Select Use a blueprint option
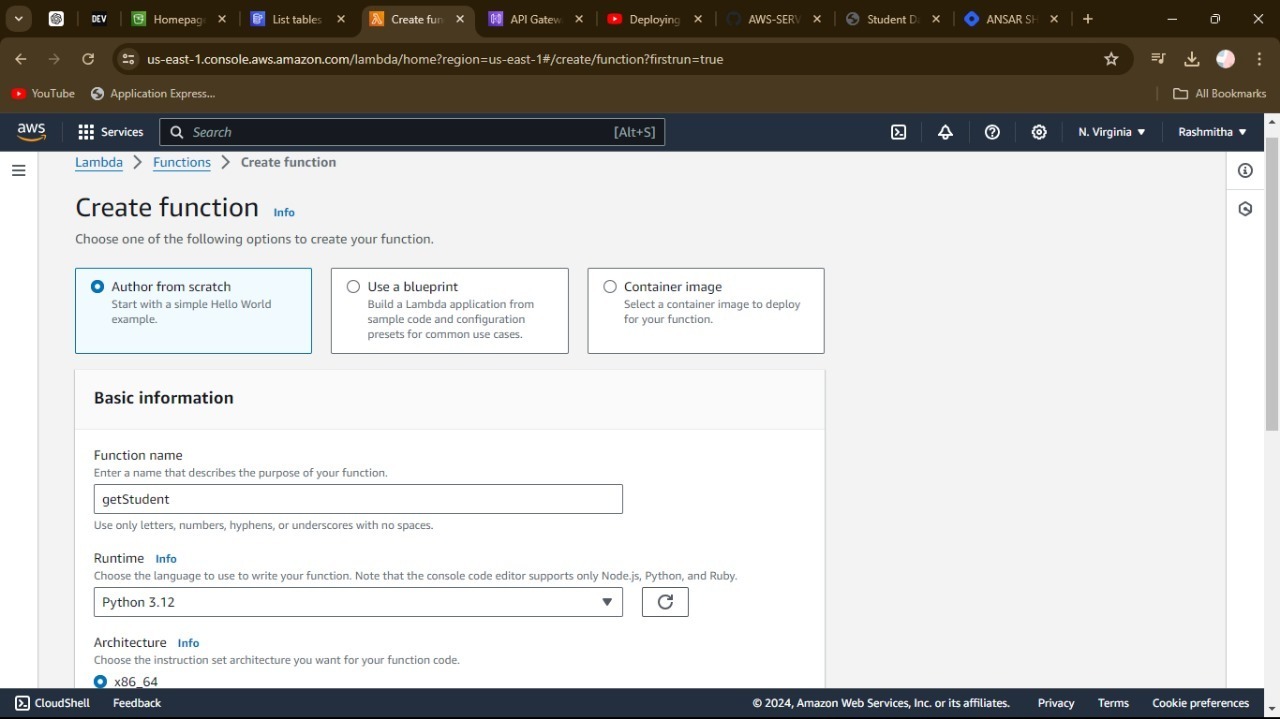Viewport: 1280px width, 719px height. pyautogui.click(x=449, y=310)
